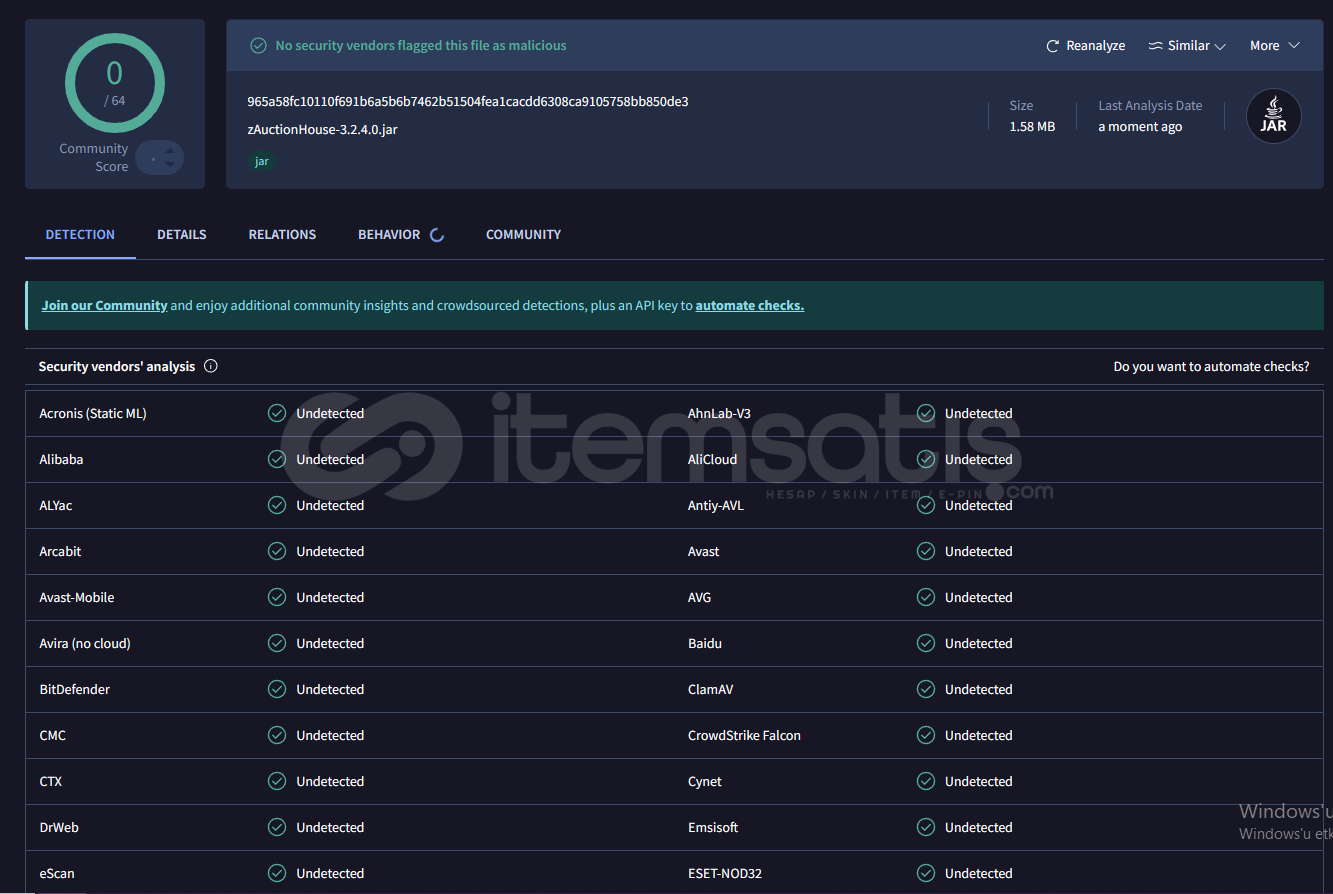The height and width of the screenshot is (894, 1333).
Task: Click the JAR file type icon
Action: tap(1273, 116)
